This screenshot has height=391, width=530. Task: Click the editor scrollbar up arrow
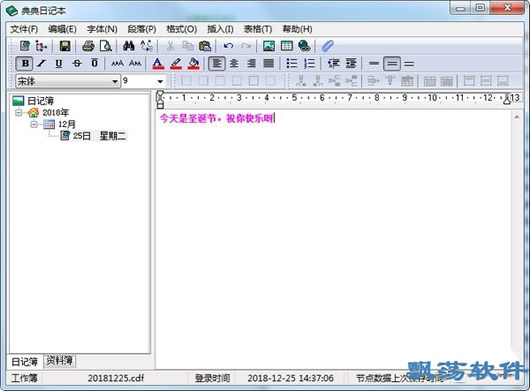(x=517, y=117)
